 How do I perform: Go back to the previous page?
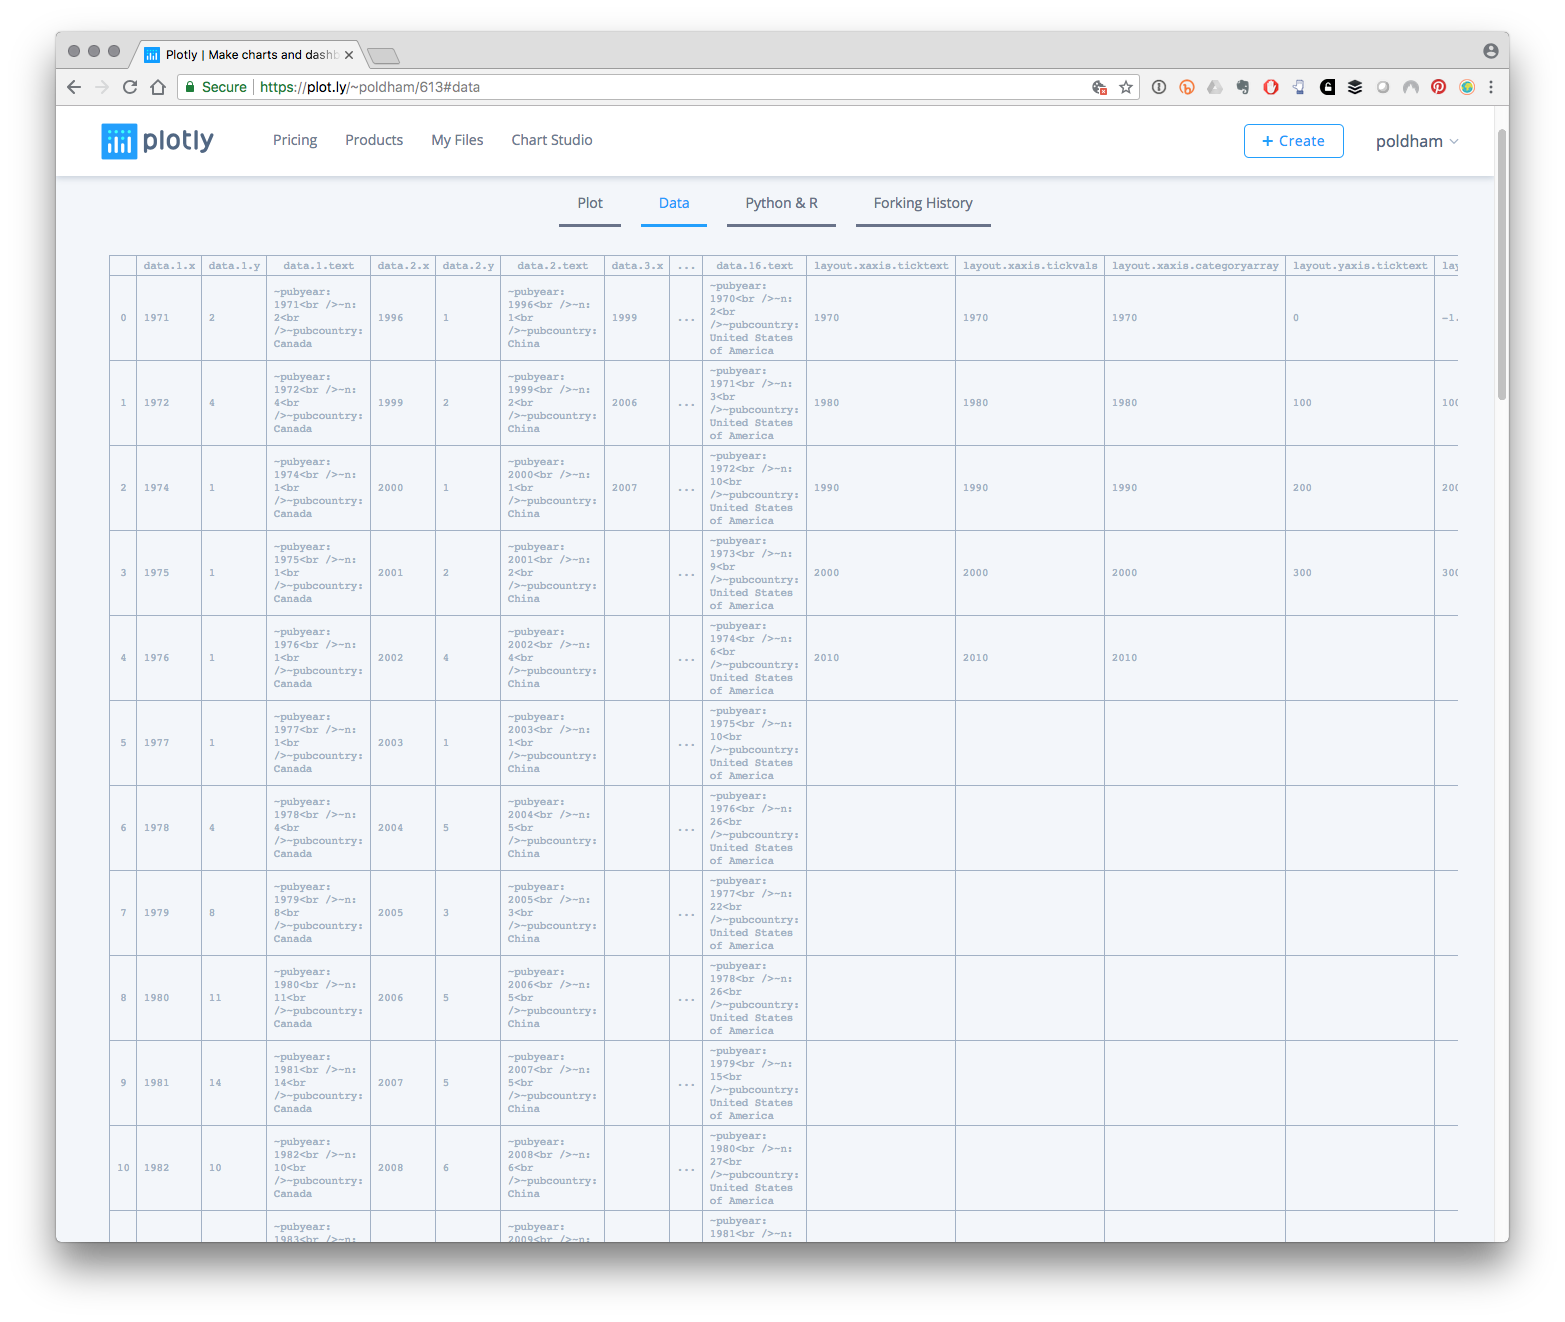[x=74, y=87]
